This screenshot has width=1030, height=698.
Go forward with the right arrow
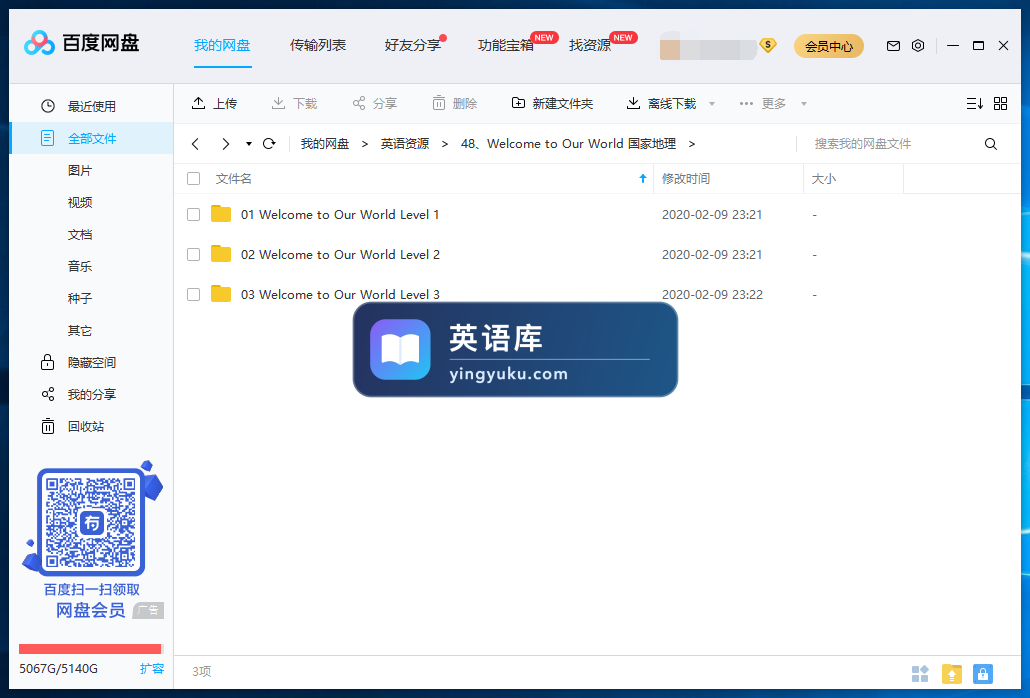click(225, 144)
